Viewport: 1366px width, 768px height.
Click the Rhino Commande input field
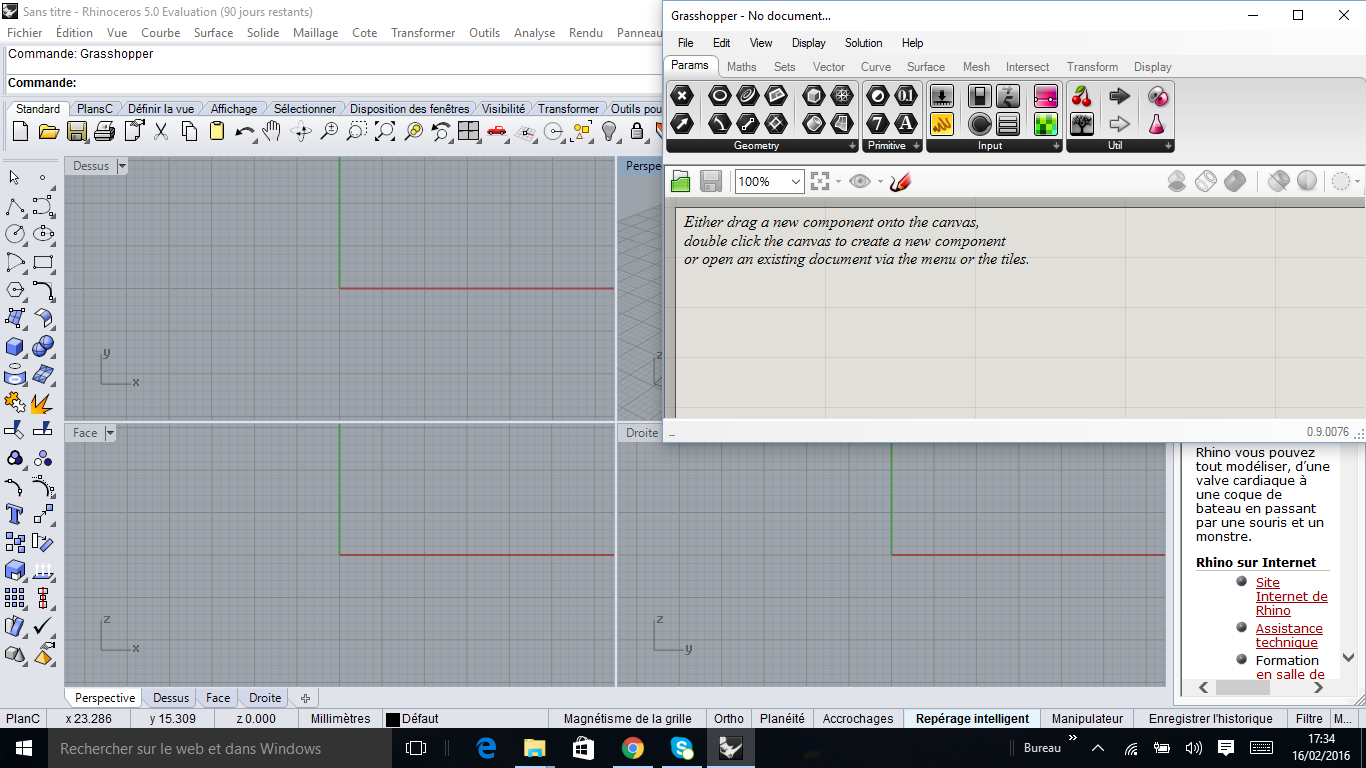[x=330, y=83]
